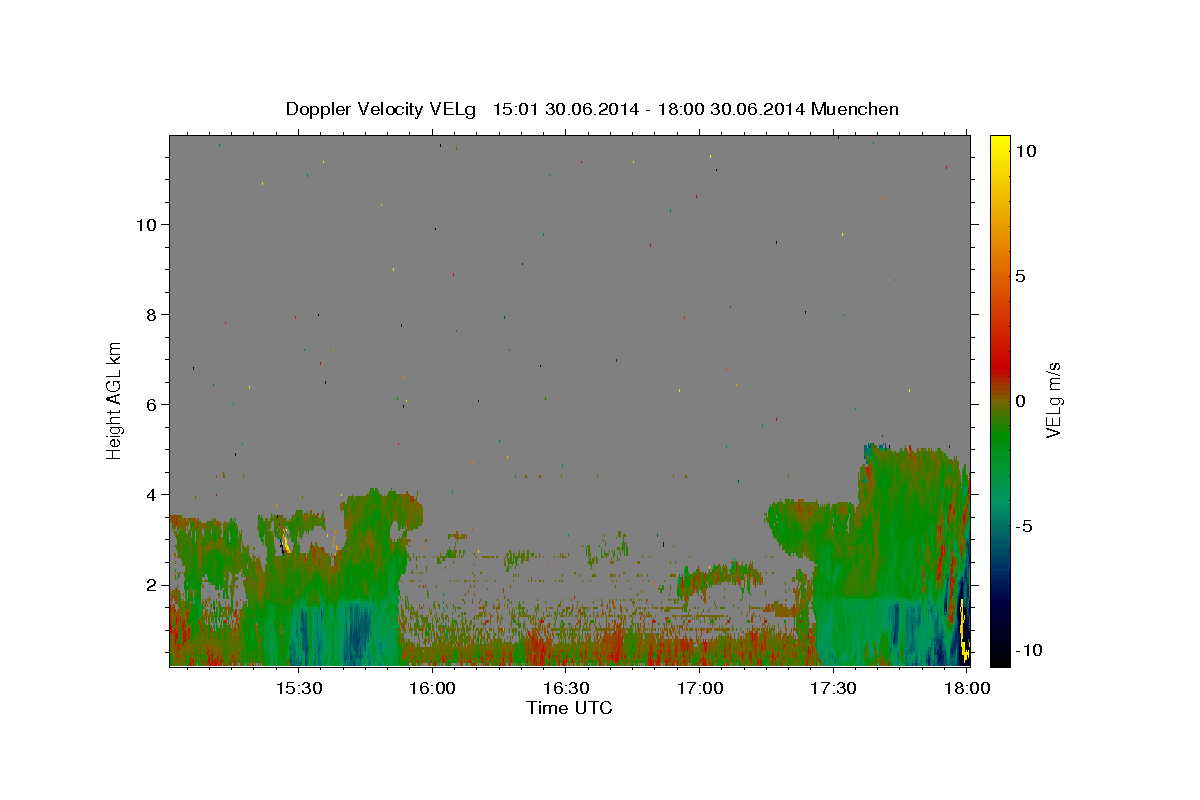Image resolution: width=1200 pixels, height=800 pixels.
Task: Click the height axis label 2
Action: point(151,584)
